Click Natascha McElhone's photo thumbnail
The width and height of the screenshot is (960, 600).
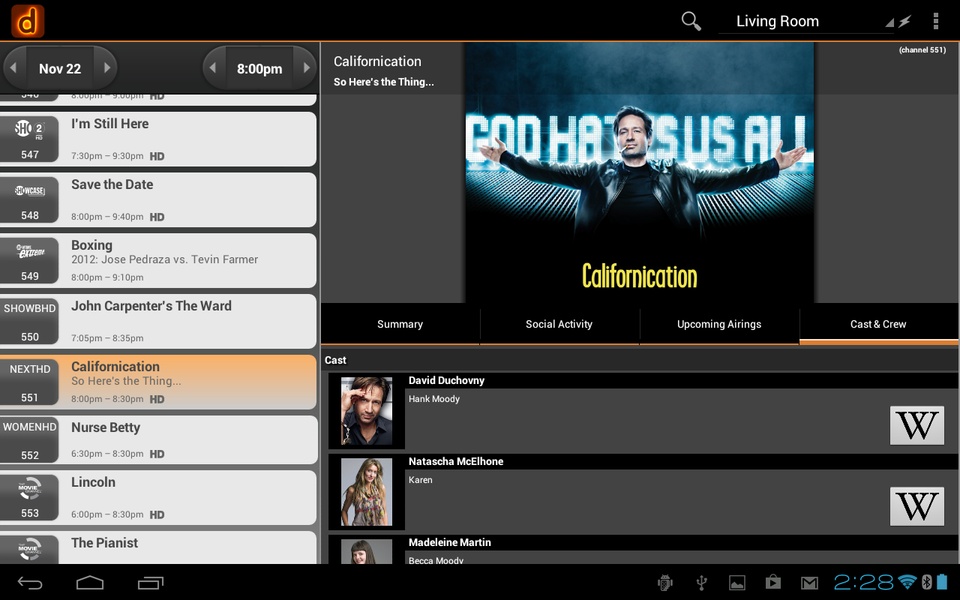(366, 492)
